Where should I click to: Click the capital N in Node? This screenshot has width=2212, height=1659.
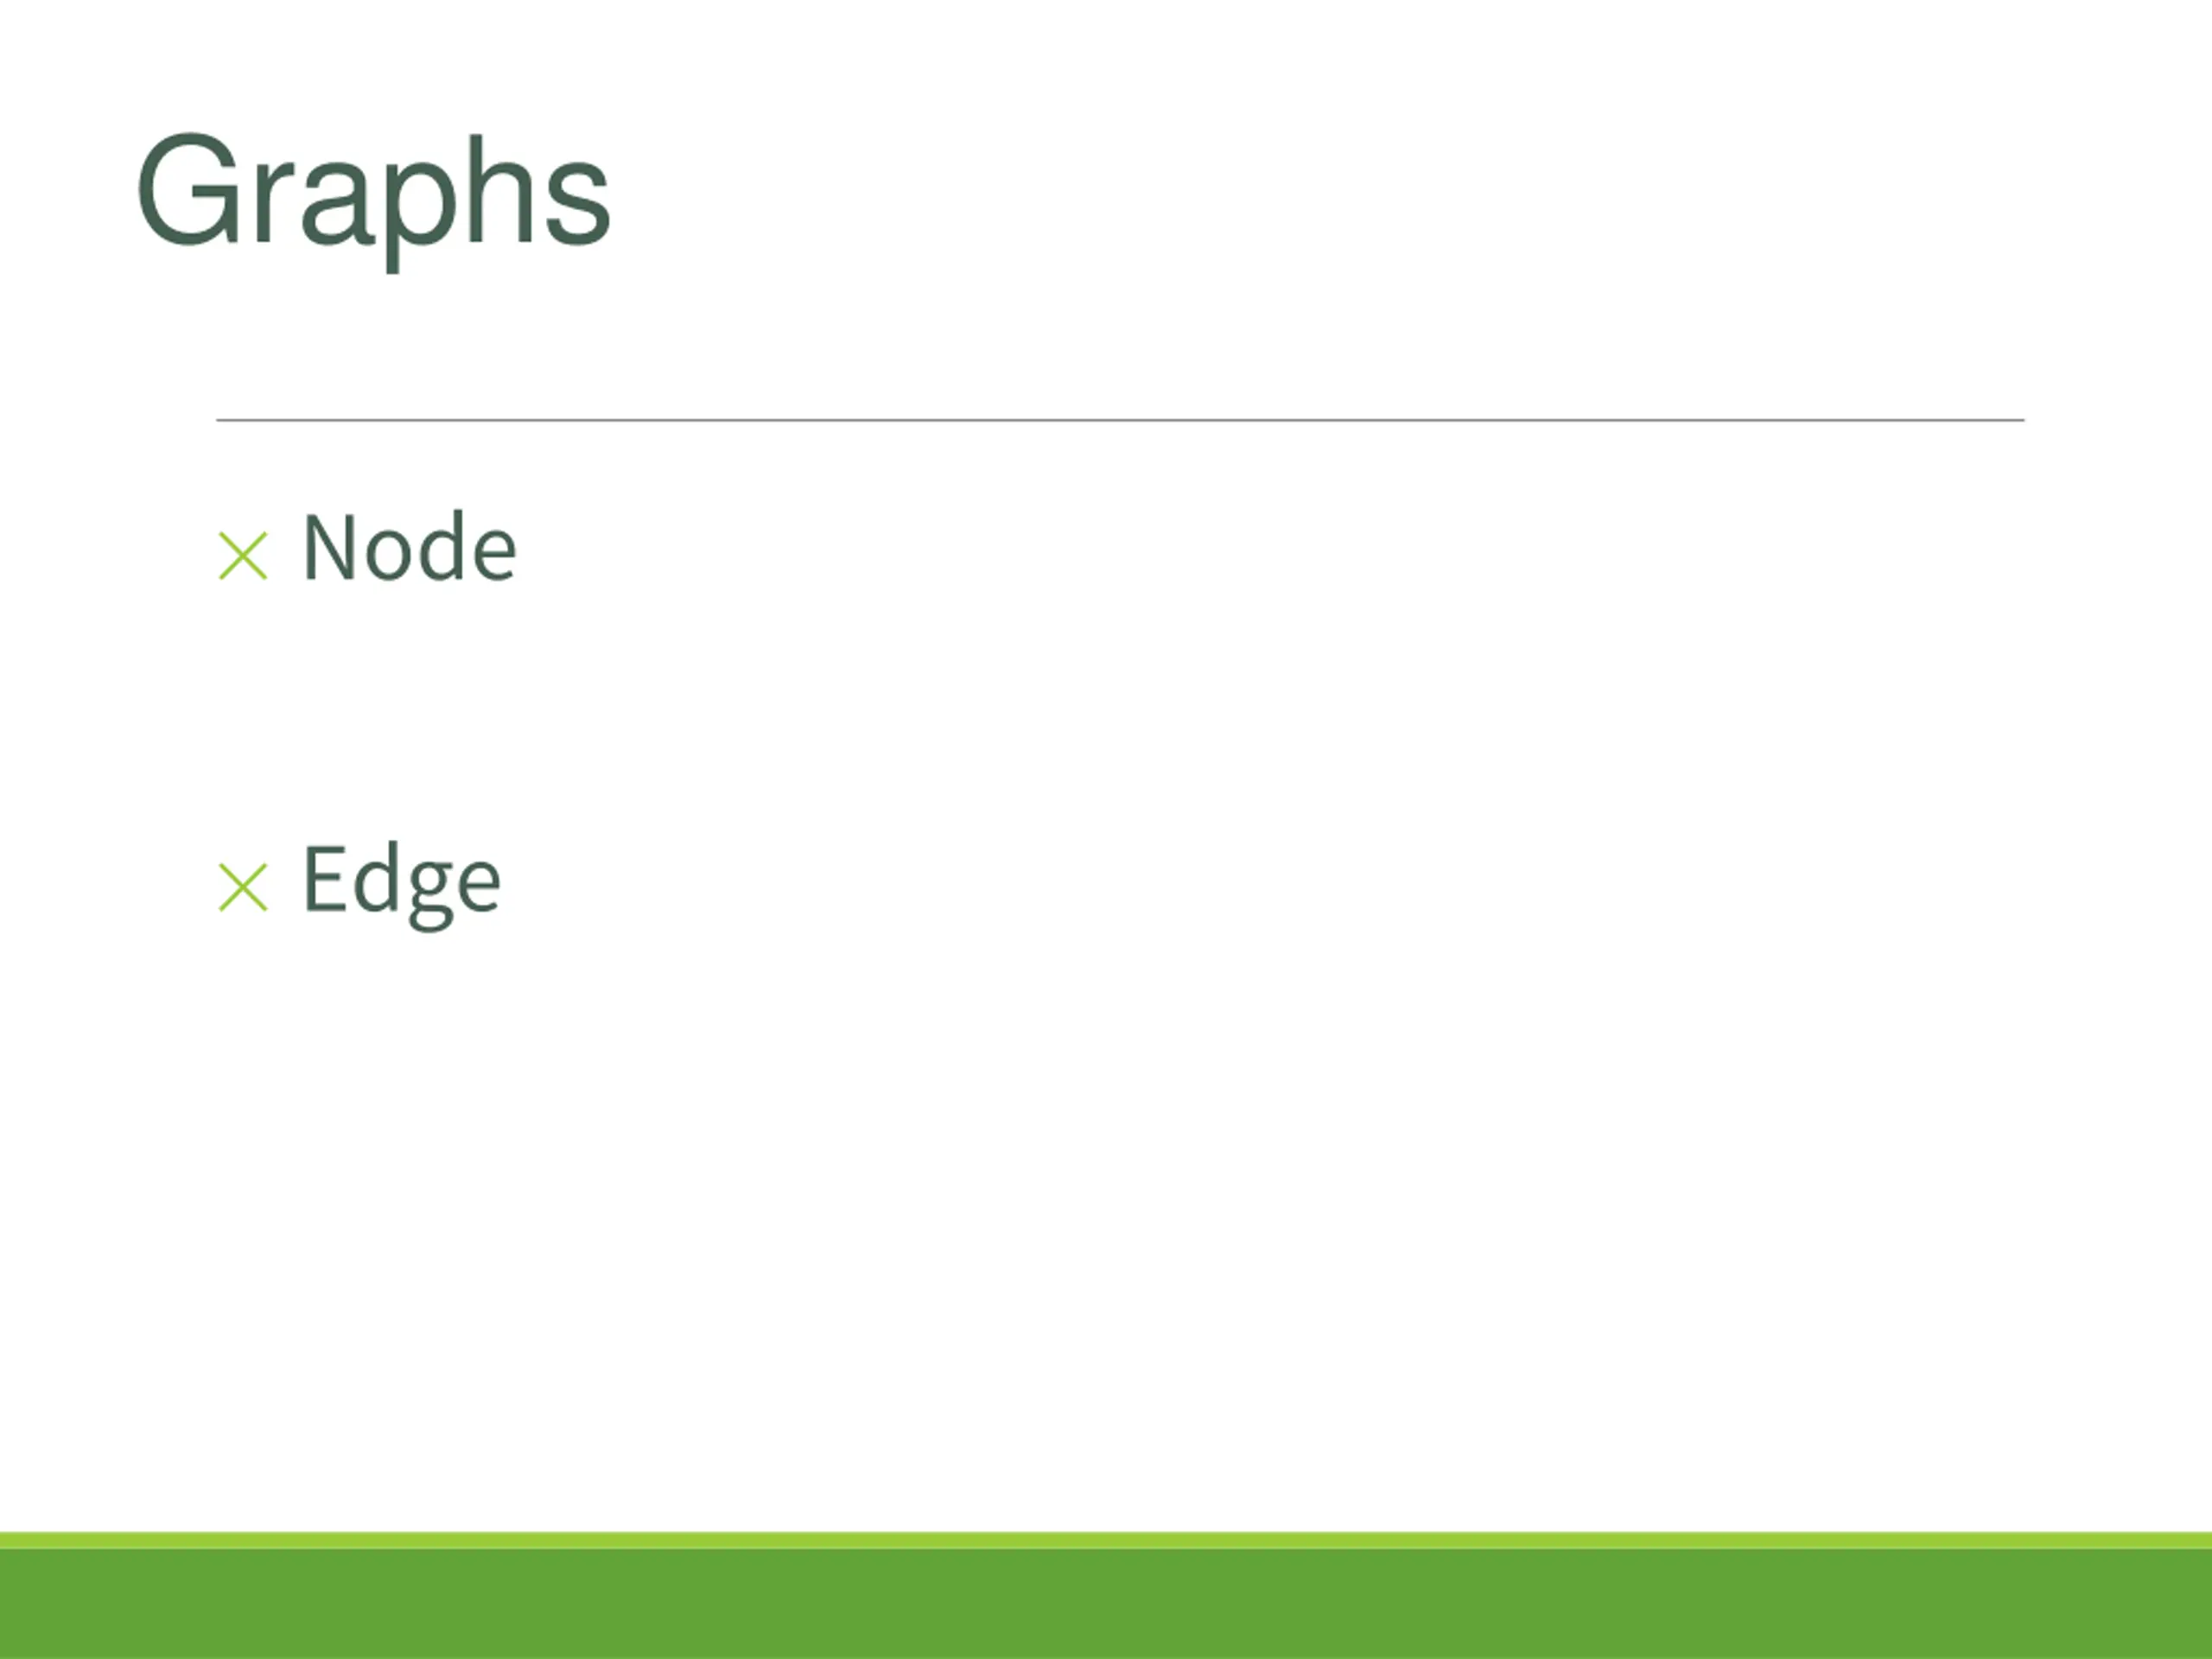click(330, 547)
